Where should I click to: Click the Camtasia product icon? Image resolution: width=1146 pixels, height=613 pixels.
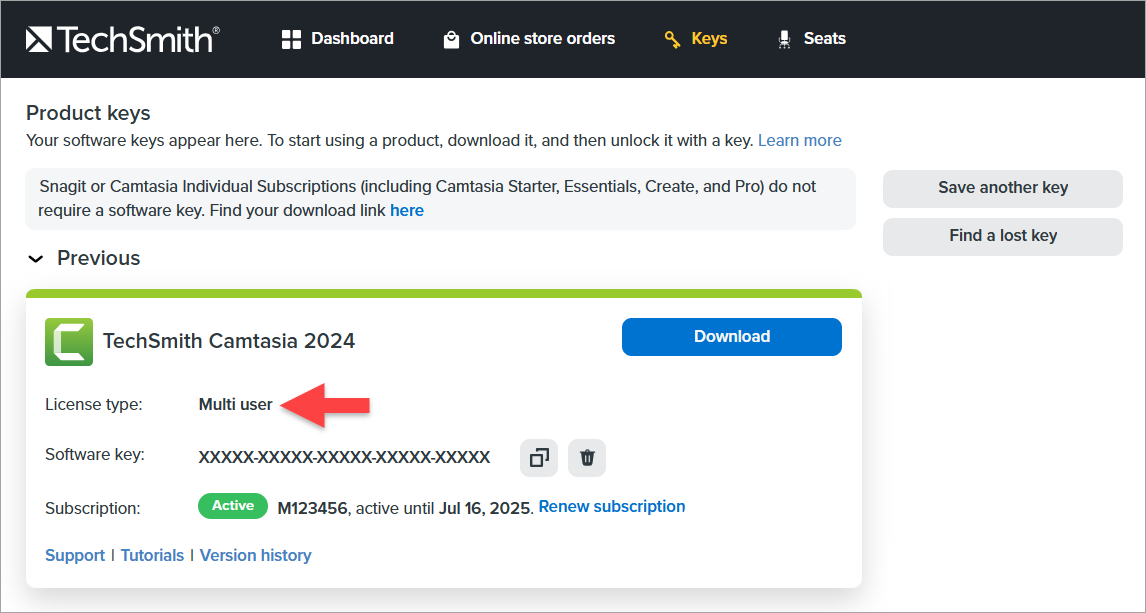point(69,341)
